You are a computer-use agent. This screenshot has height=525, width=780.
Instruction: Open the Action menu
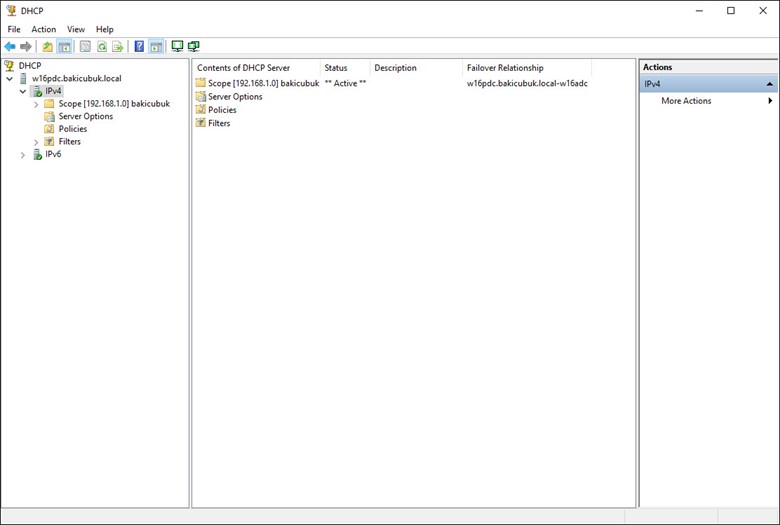coord(43,29)
